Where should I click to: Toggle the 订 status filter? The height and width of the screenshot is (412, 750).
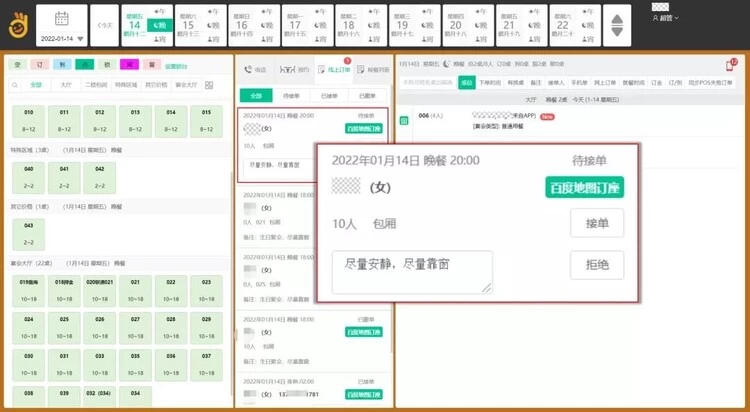pos(38,65)
